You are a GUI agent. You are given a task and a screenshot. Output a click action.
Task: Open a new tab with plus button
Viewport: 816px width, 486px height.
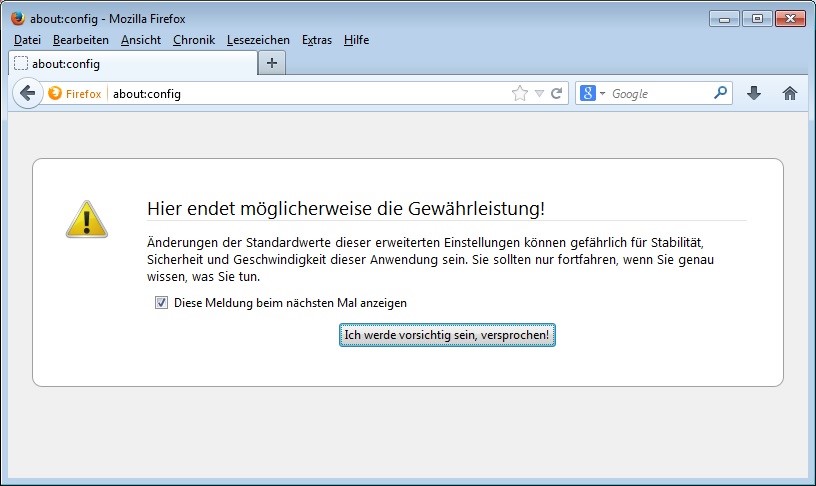click(x=271, y=63)
